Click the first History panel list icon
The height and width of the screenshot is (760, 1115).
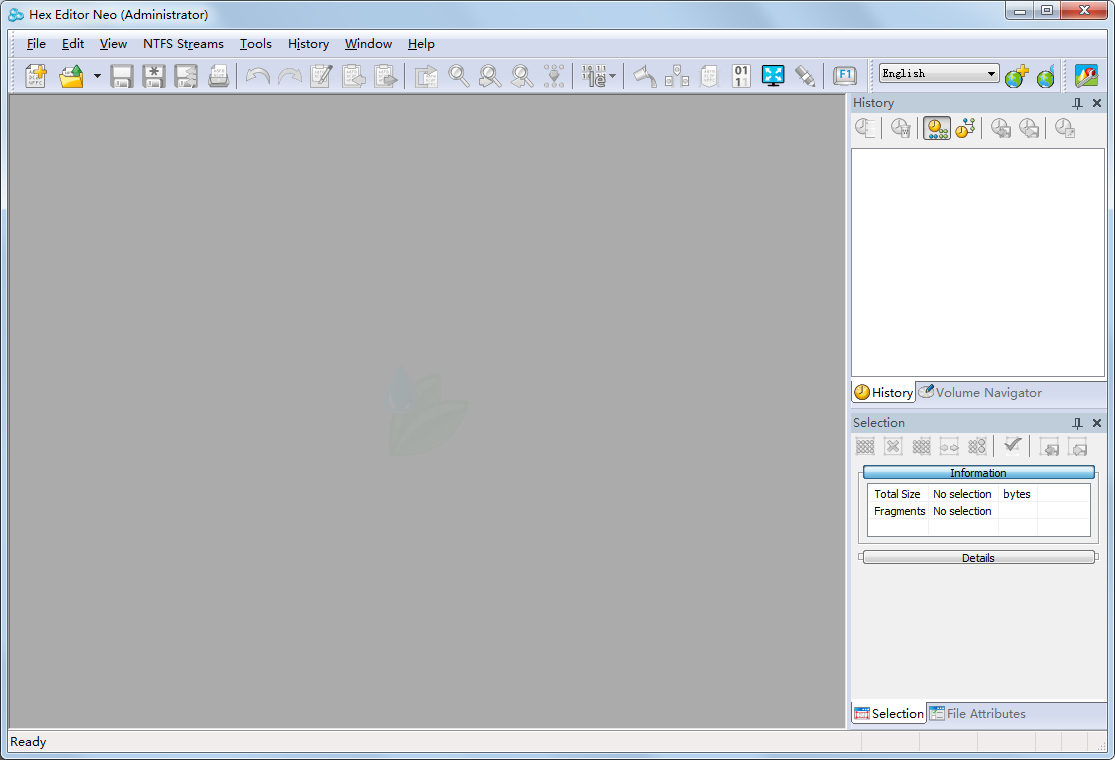click(x=865, y=128)
